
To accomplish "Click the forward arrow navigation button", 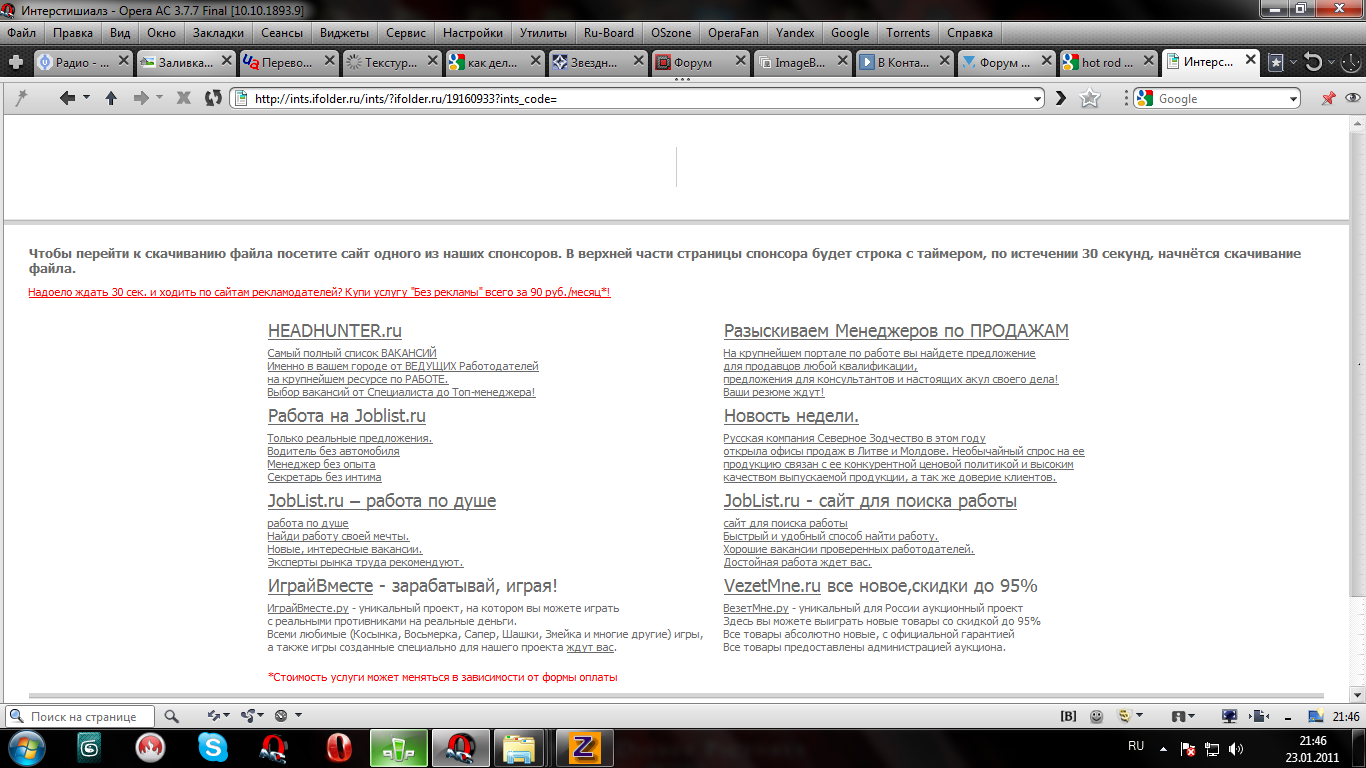I will pyautogui.click(x=141, y=98).
